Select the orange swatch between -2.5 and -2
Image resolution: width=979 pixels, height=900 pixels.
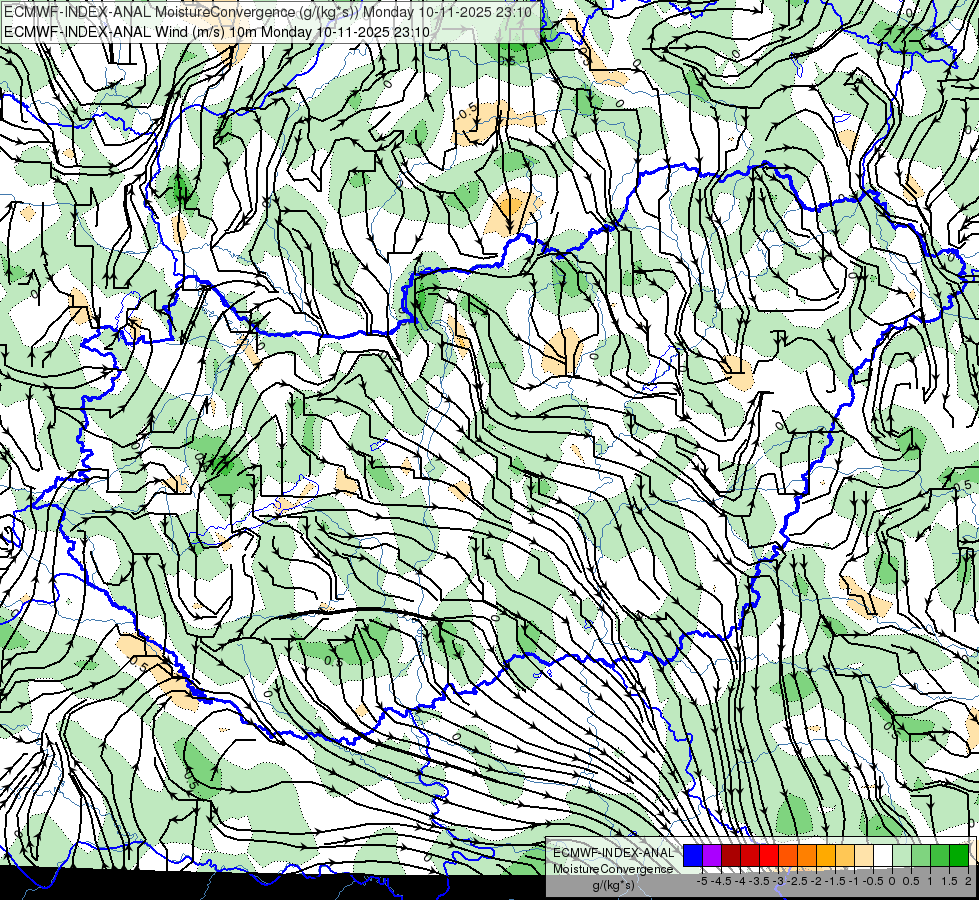tap(807, 856)
